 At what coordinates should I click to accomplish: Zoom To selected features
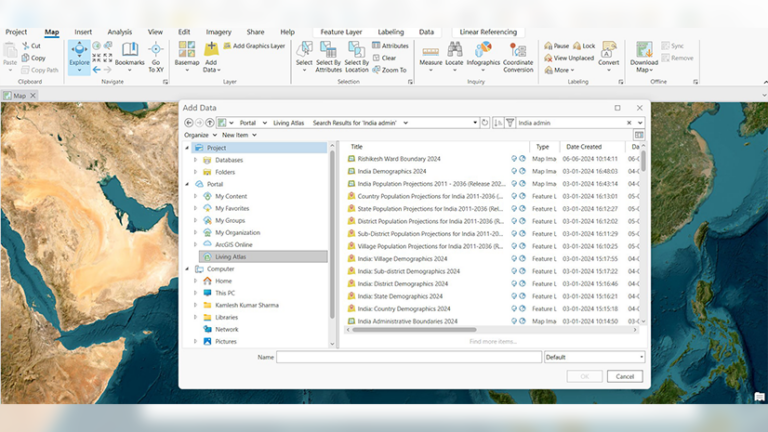(x=389, y=70)
